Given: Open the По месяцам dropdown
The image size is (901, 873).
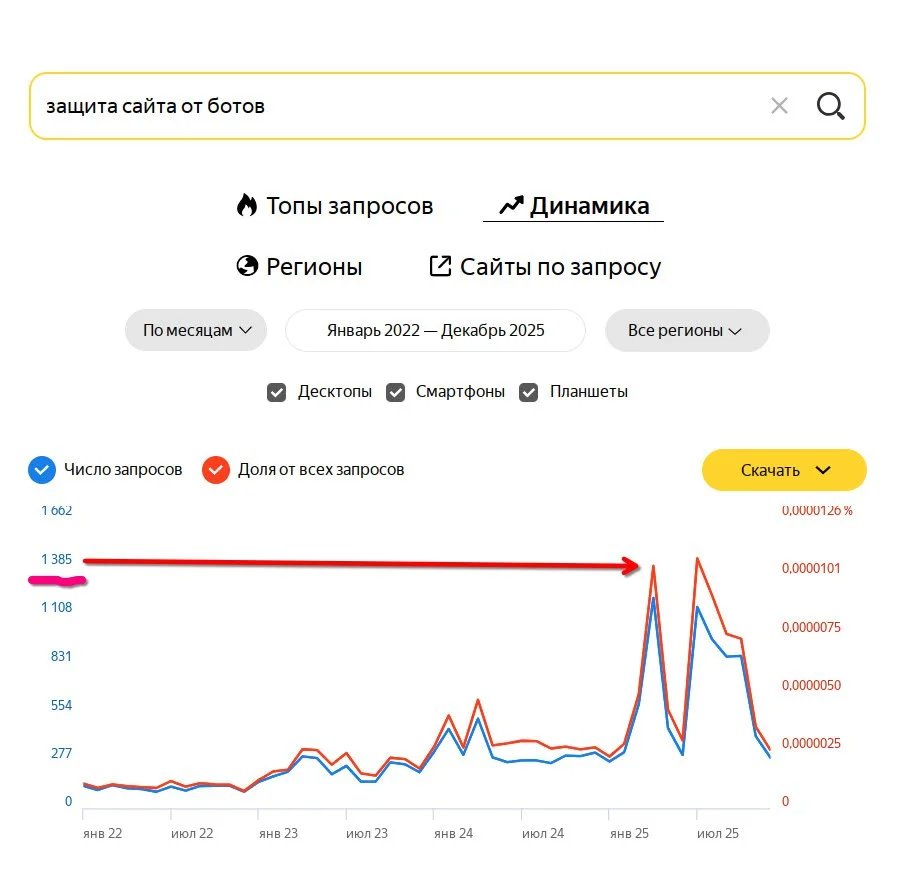Looking at the screenshot, I should (x=195, y=330).
